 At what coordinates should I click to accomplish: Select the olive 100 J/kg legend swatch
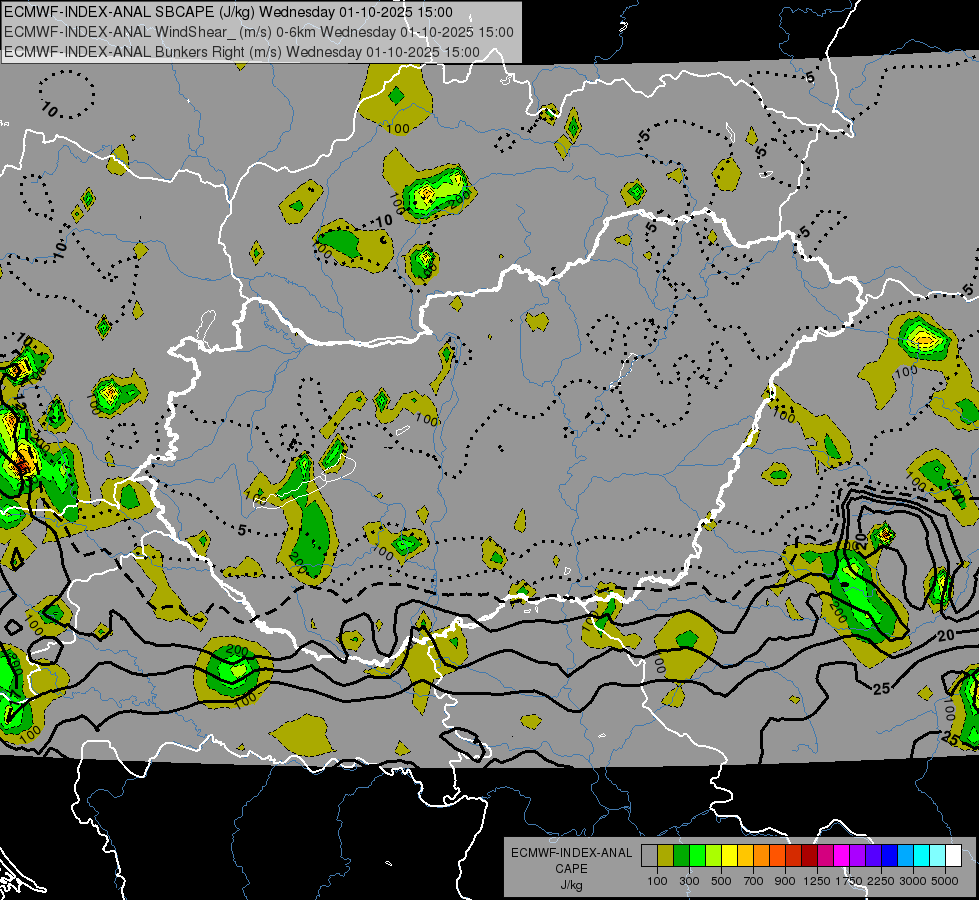pyautogui.click(x=665, y=855)
